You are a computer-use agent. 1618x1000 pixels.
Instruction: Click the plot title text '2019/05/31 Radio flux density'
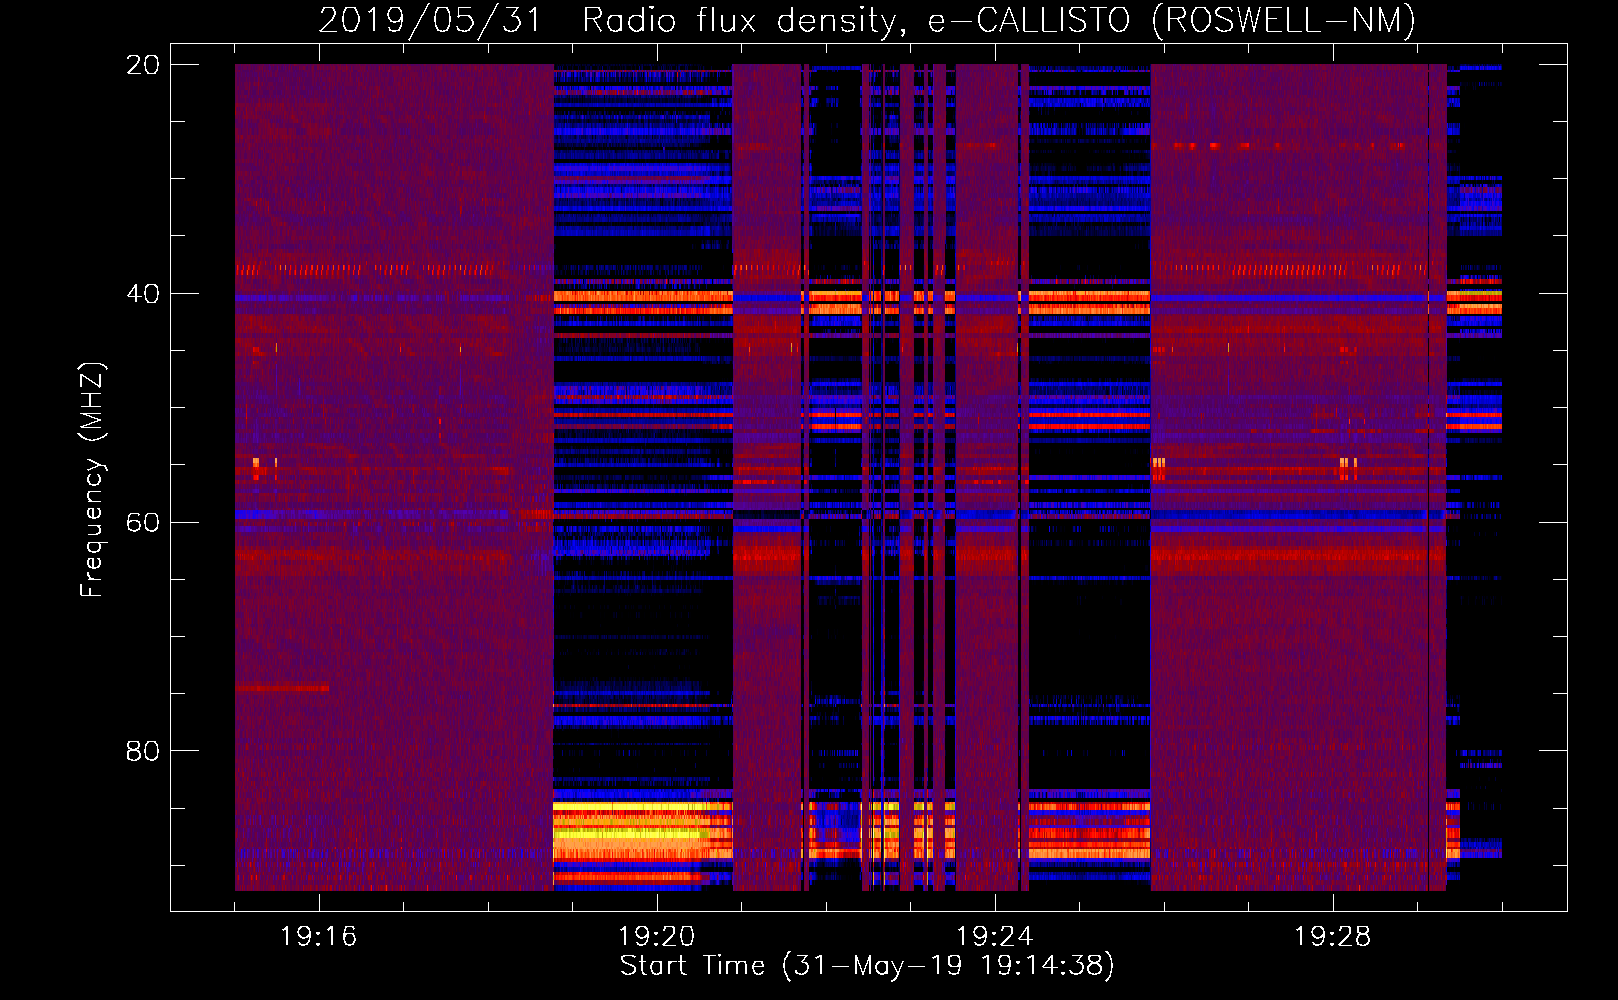coord(608,20)
